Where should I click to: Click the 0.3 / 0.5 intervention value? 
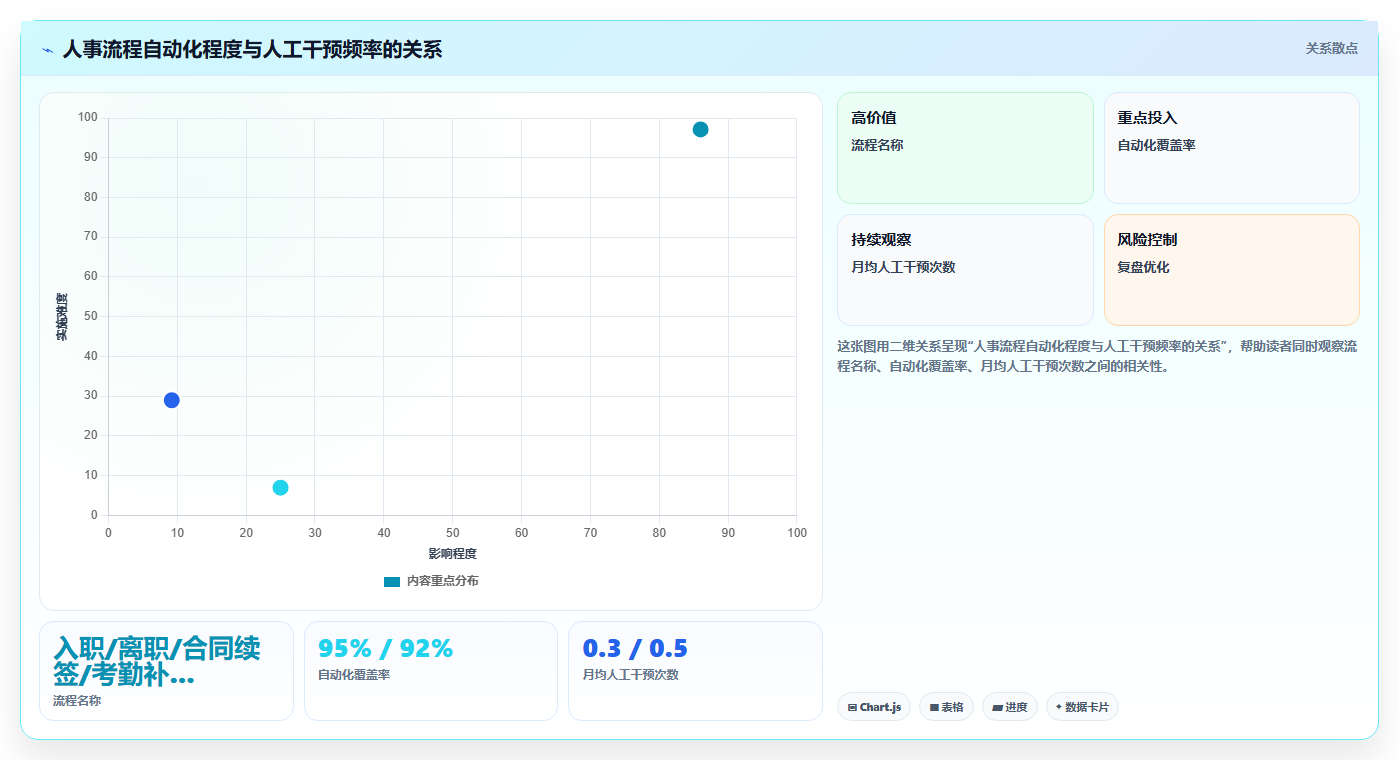click(x=635, y=648)
